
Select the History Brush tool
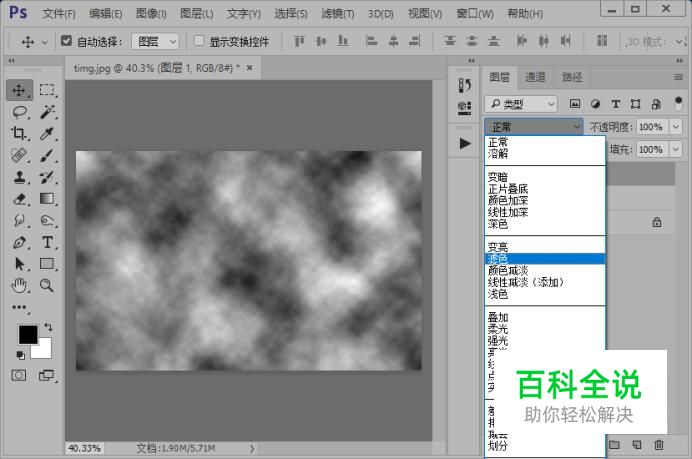pyautogui.click(x=47, y=177)
